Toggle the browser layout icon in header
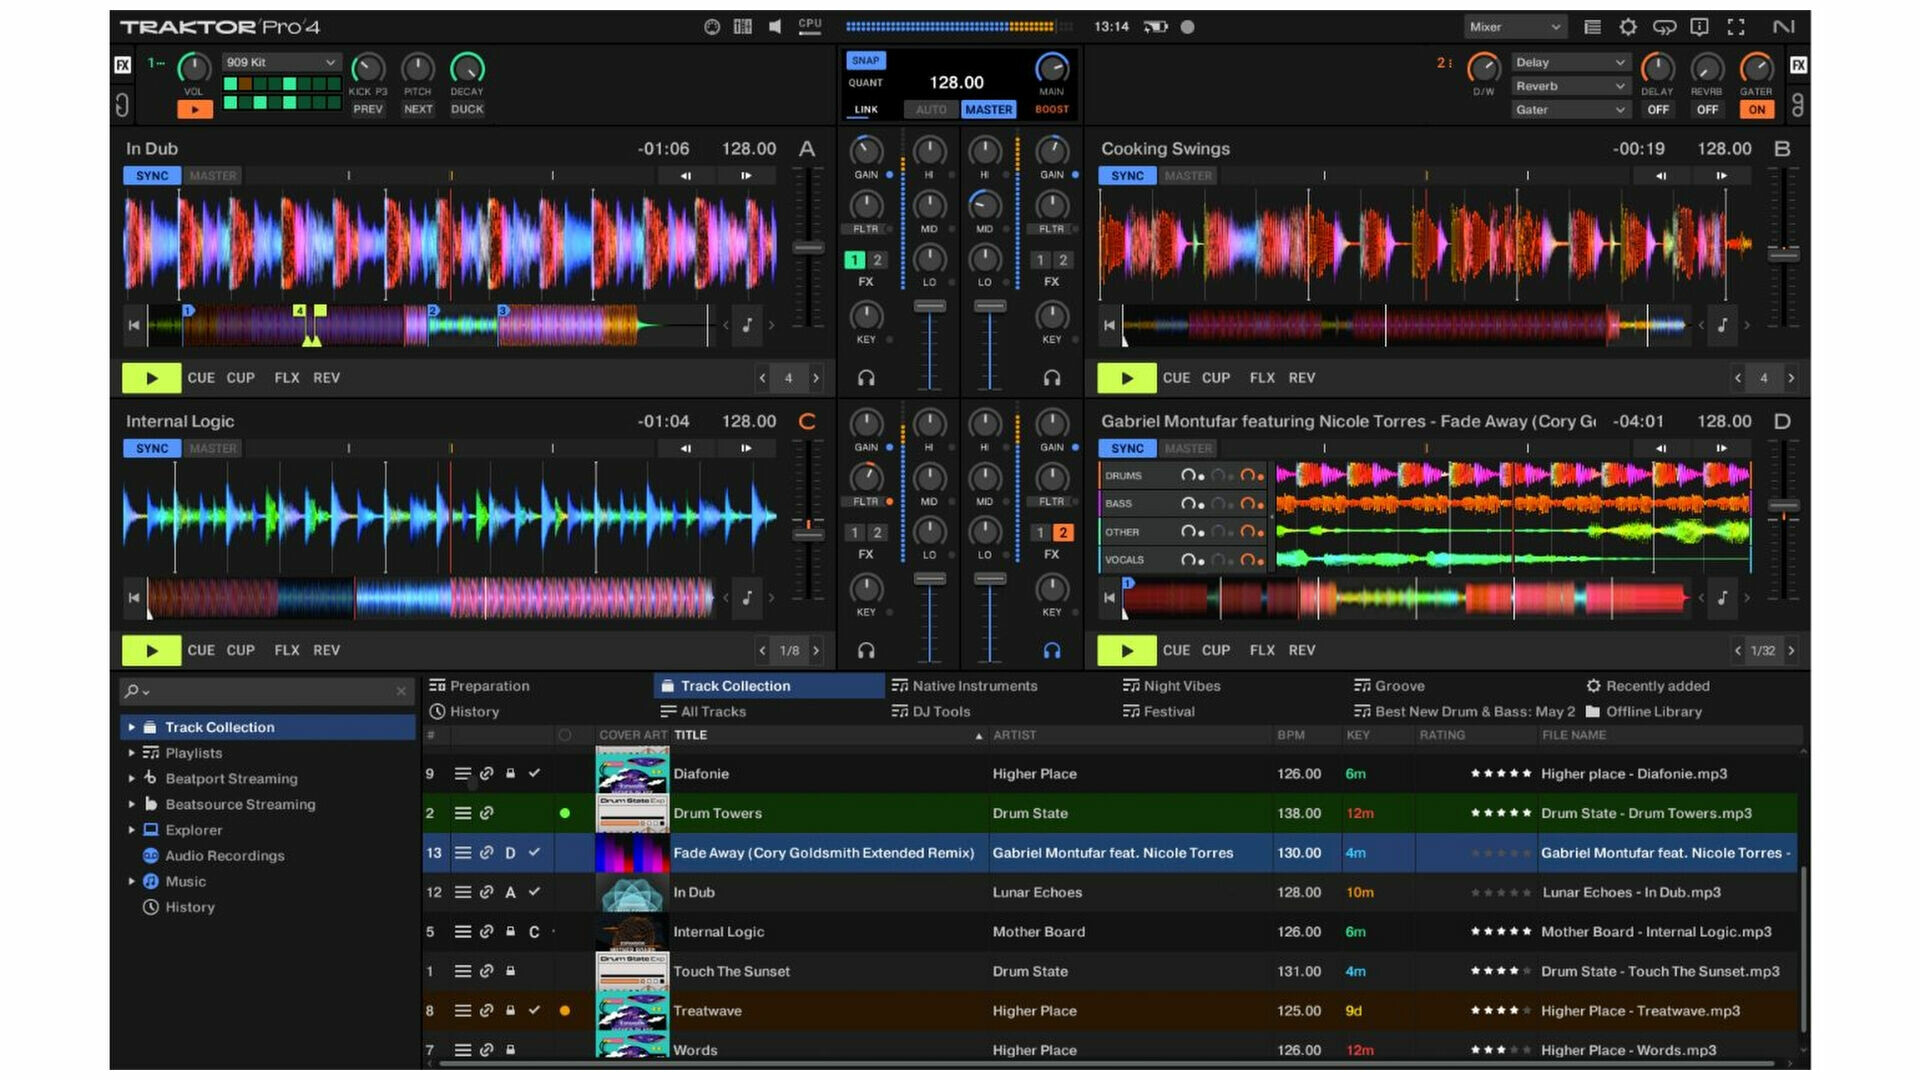Screen dimensions: 1920x1080 click(1593, 27)
